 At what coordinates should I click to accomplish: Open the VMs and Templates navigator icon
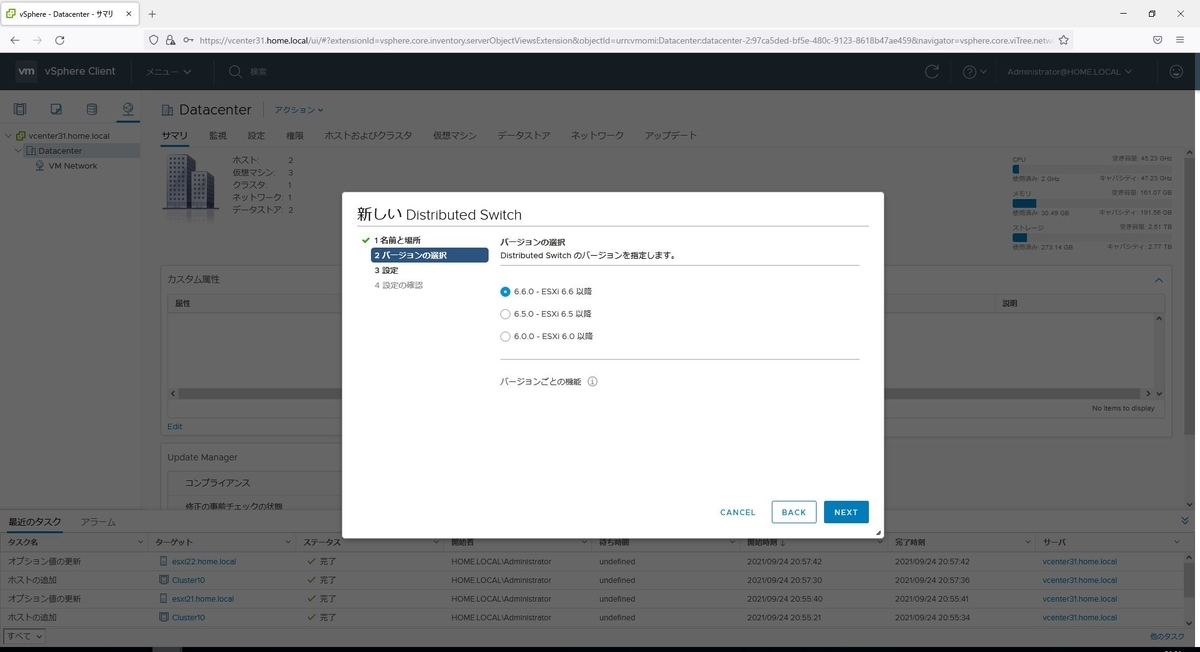point(56,109)
